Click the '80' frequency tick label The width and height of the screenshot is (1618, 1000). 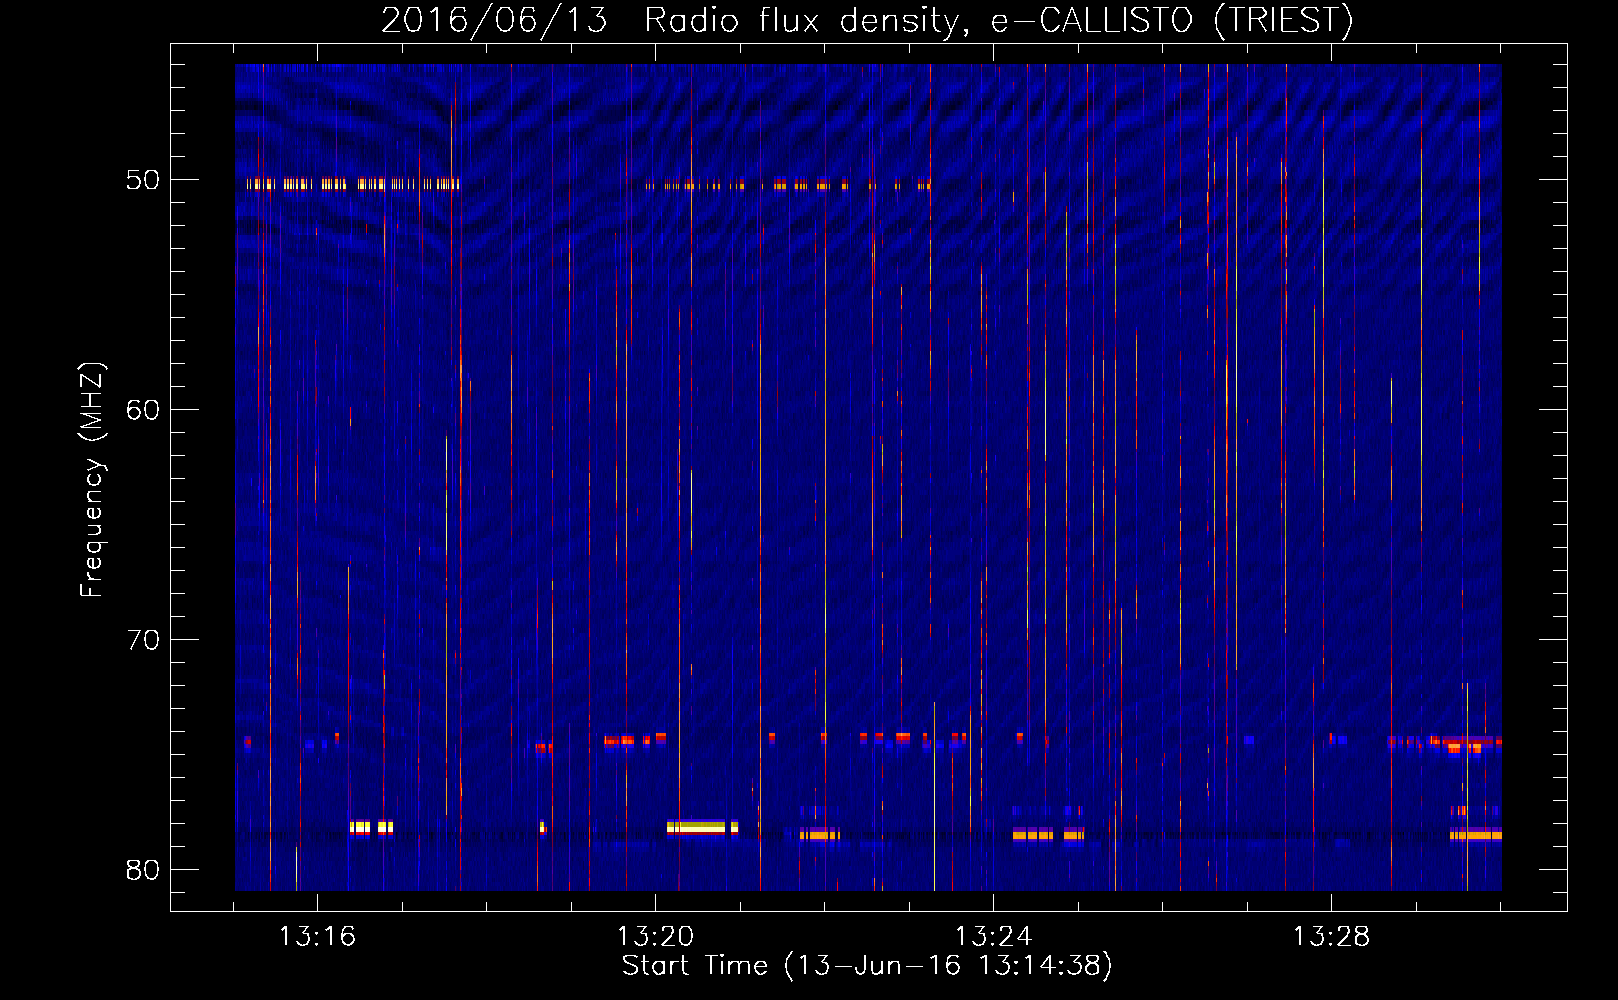tap(143, 870)
